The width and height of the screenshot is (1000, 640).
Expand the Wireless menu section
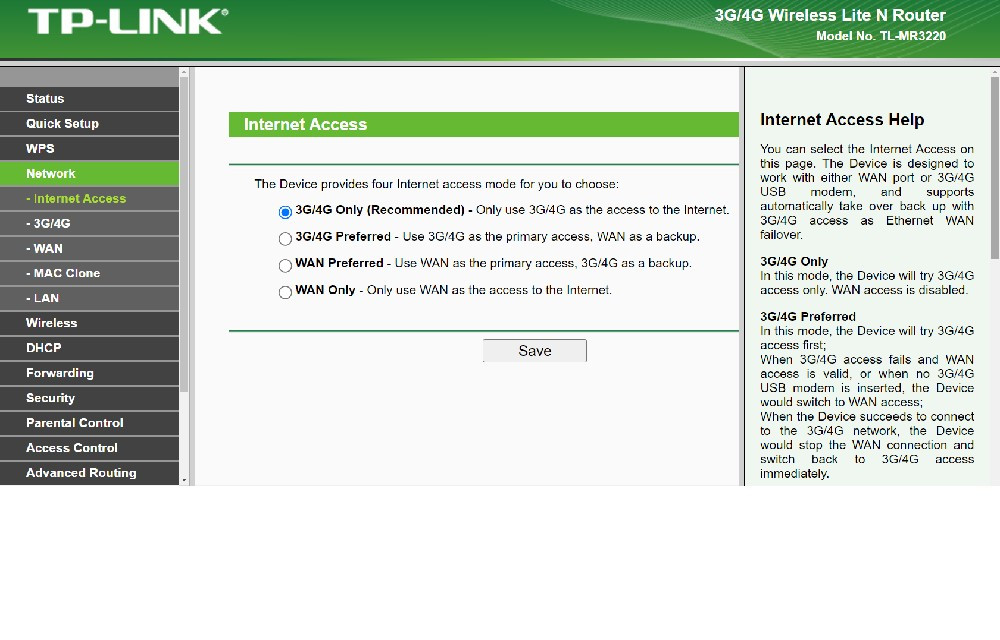(51, 323)
